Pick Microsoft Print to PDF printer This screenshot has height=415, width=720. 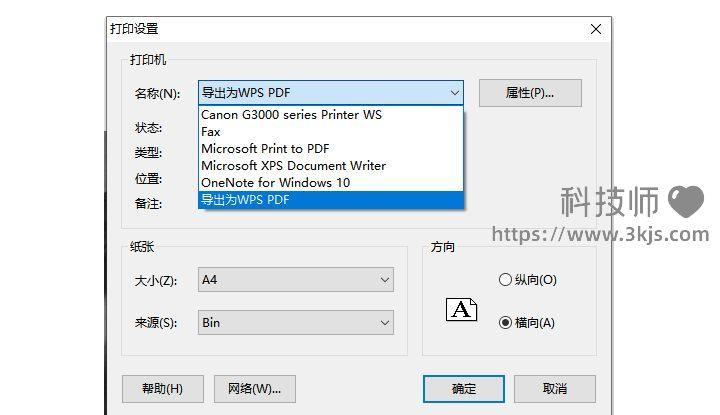(x=265, y=149)
